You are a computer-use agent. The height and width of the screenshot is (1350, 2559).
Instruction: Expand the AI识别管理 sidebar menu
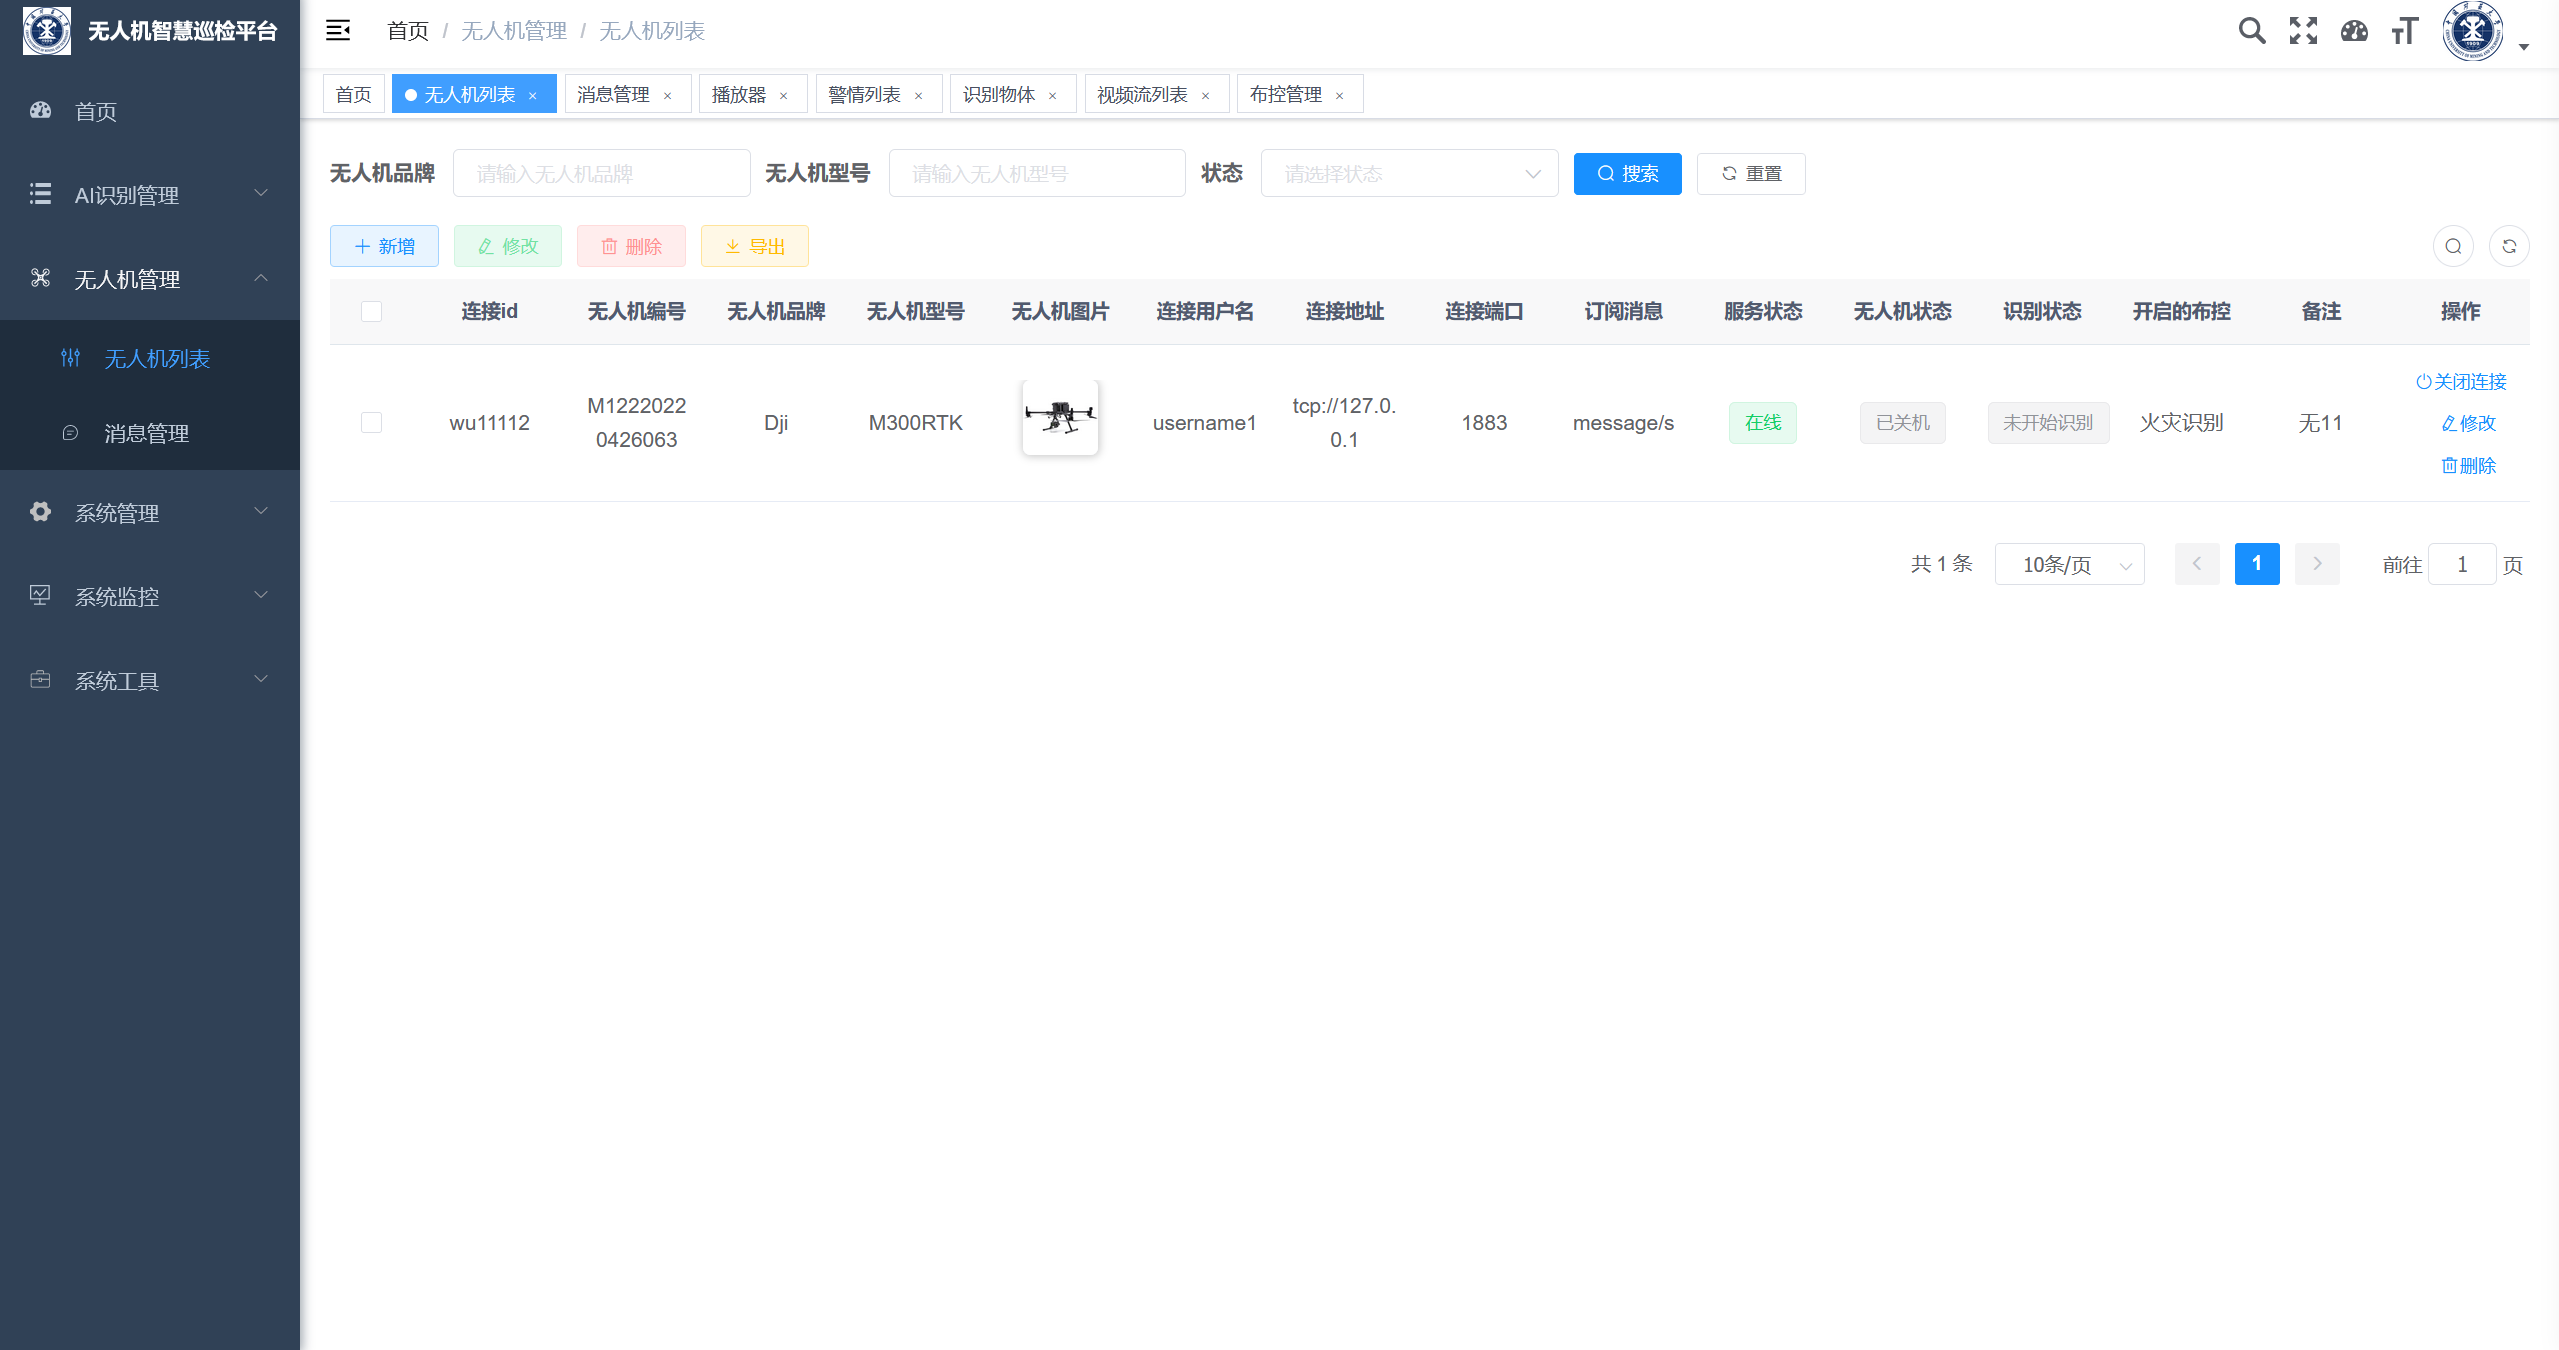click(x=150, y=195)
